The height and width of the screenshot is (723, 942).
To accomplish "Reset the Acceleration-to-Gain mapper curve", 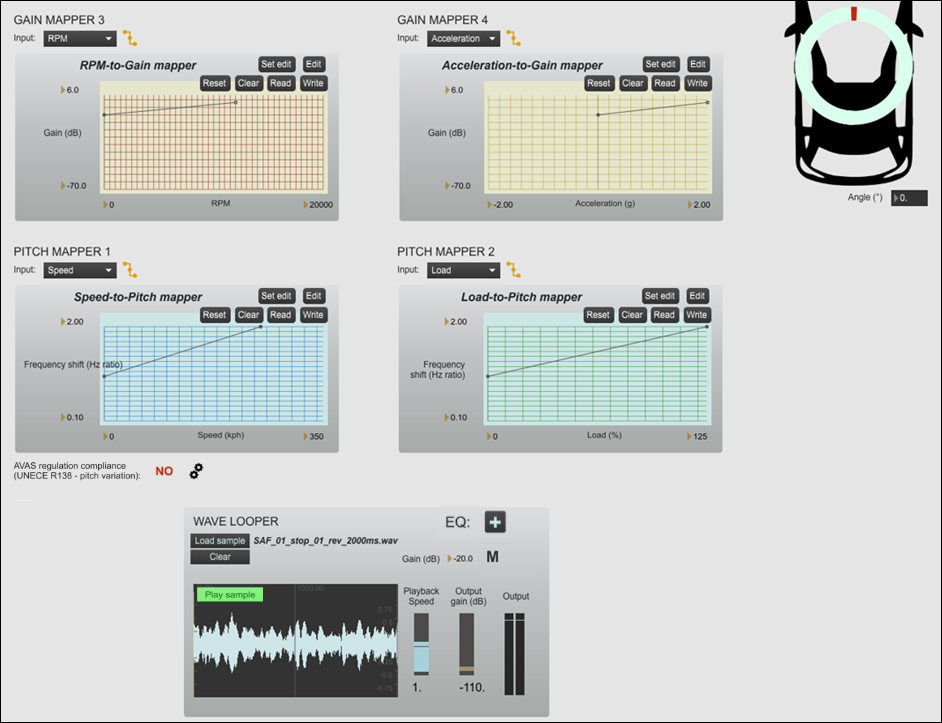I will point(598,84).
